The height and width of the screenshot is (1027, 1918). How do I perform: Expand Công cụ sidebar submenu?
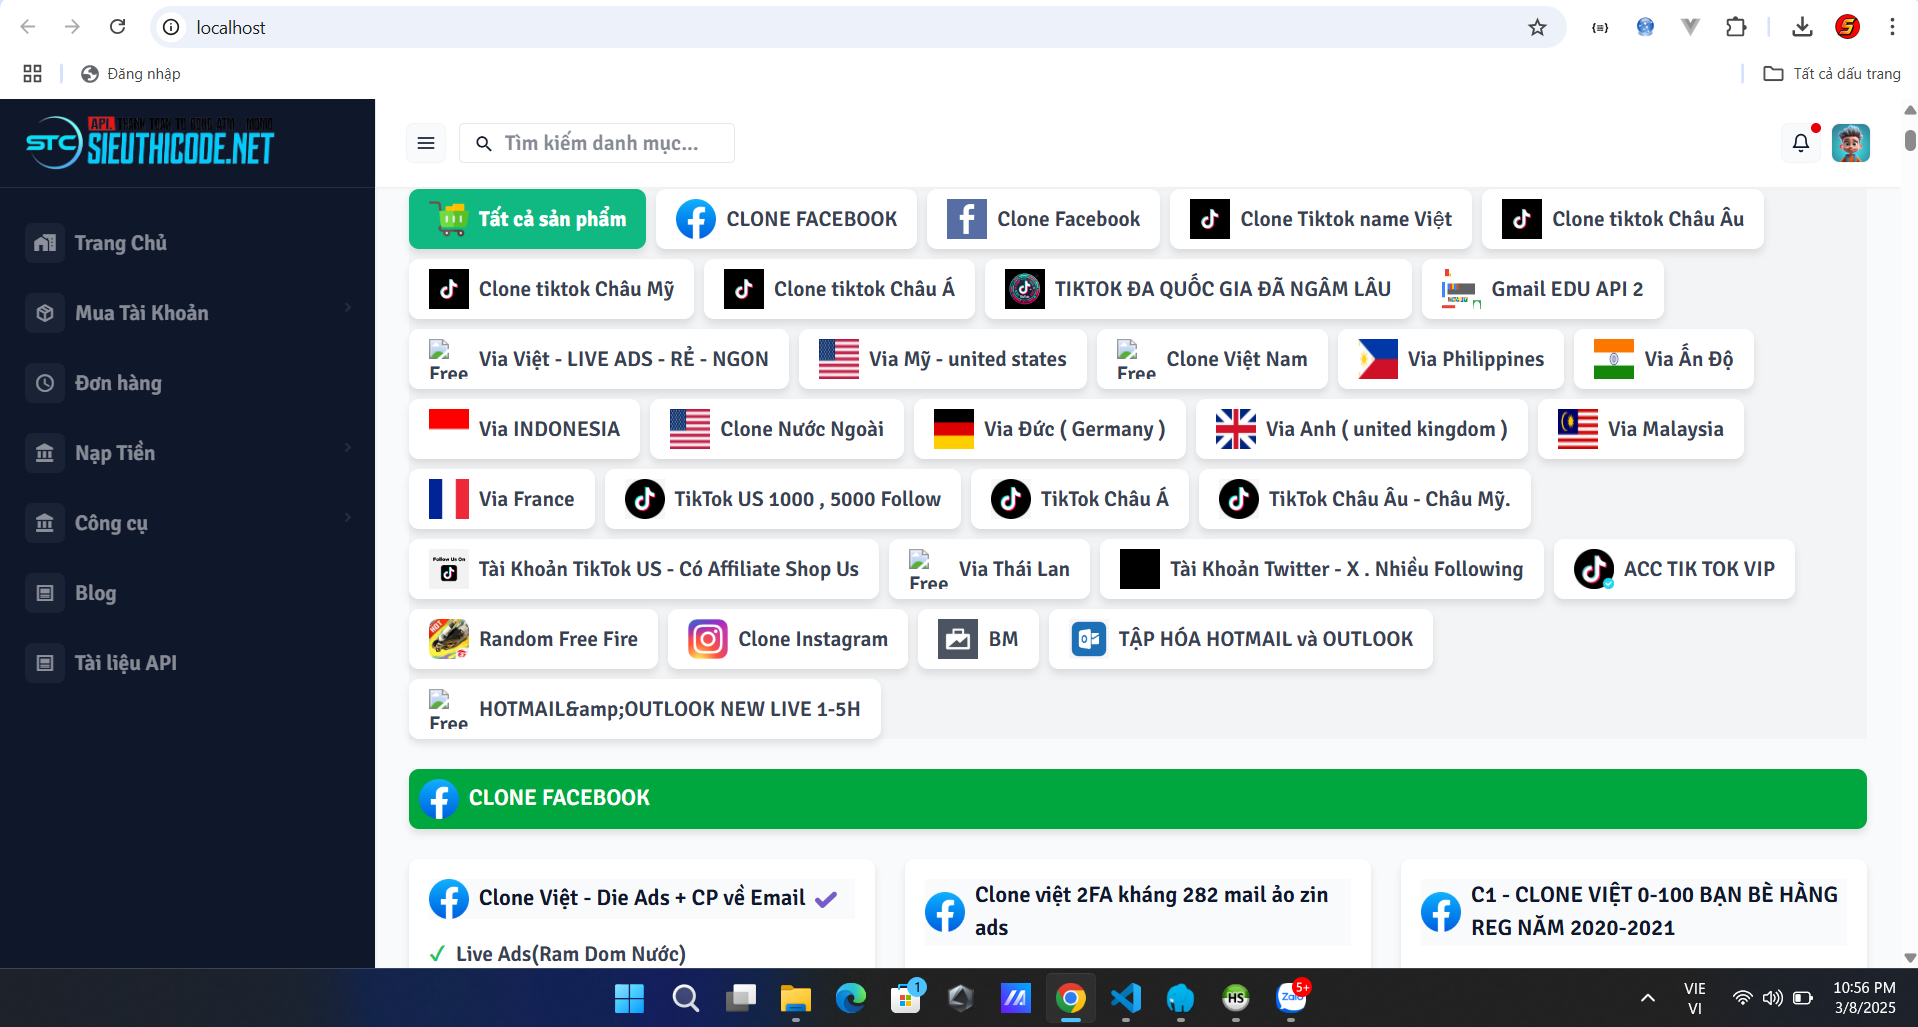point(188,523)
